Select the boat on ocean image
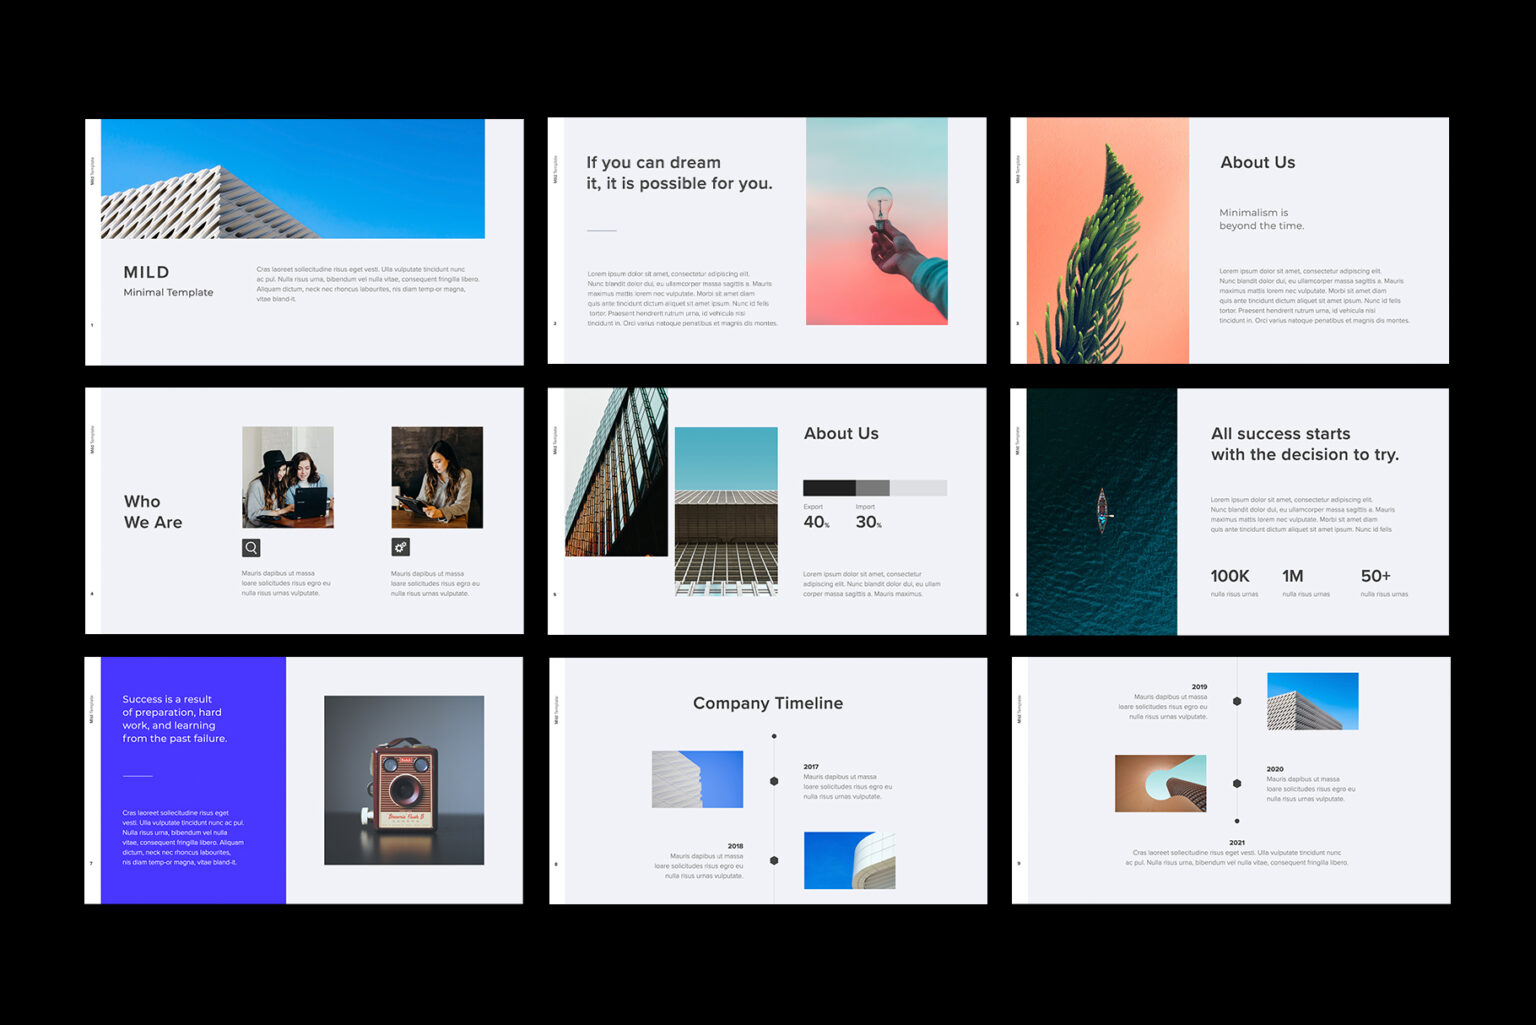 [1102, 512]
